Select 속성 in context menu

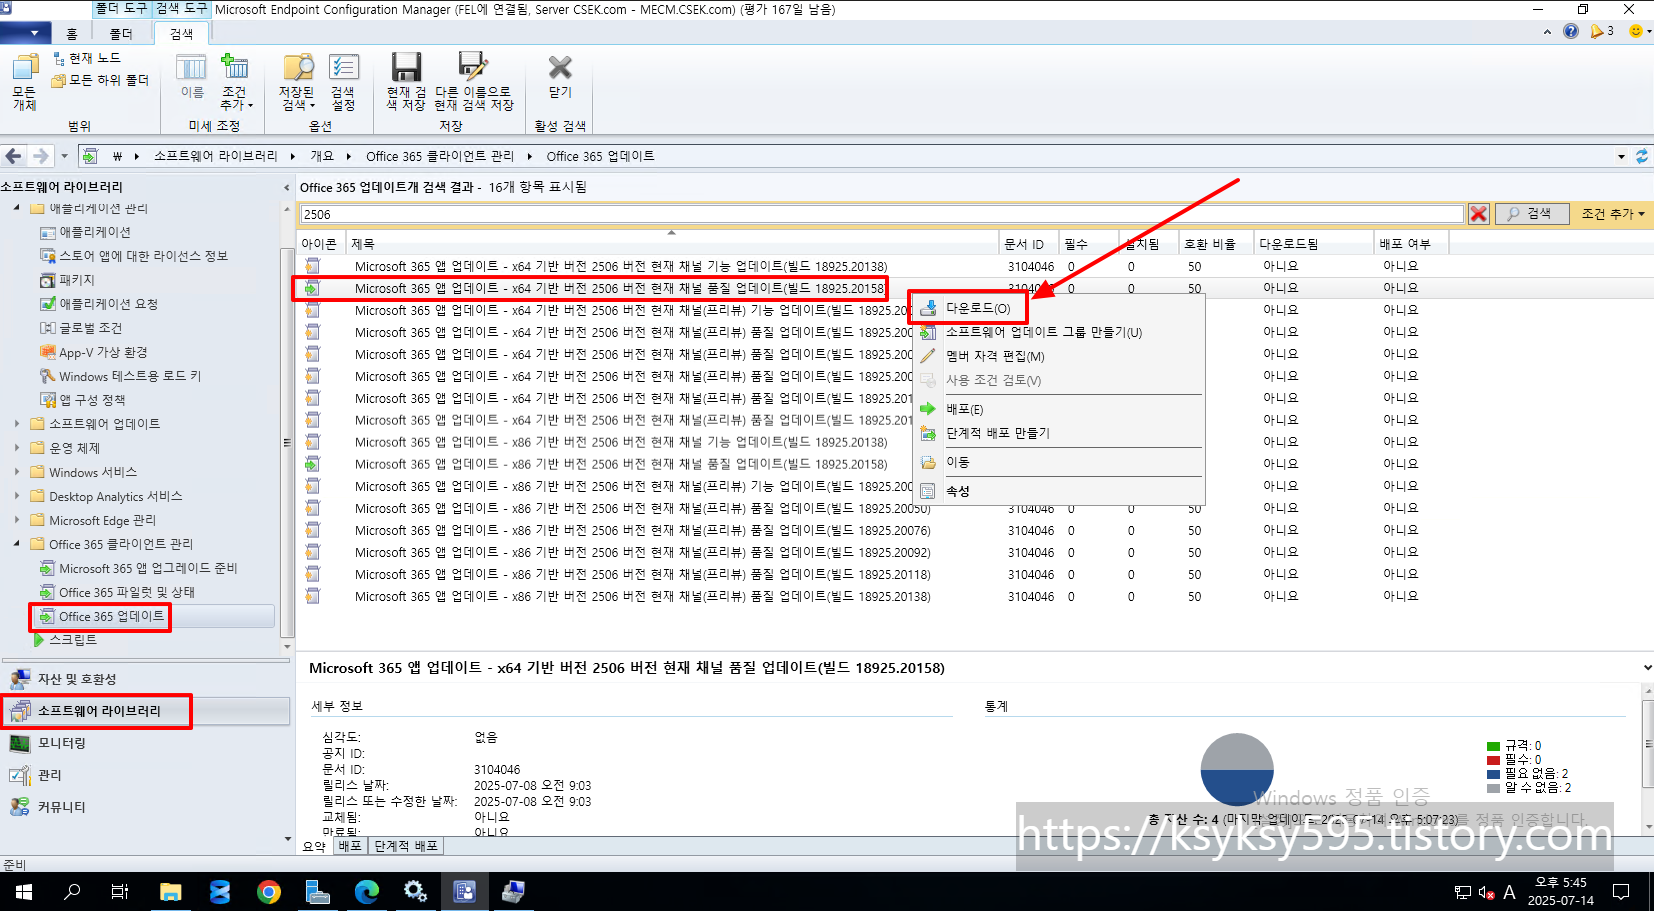(x=958, y=491)
